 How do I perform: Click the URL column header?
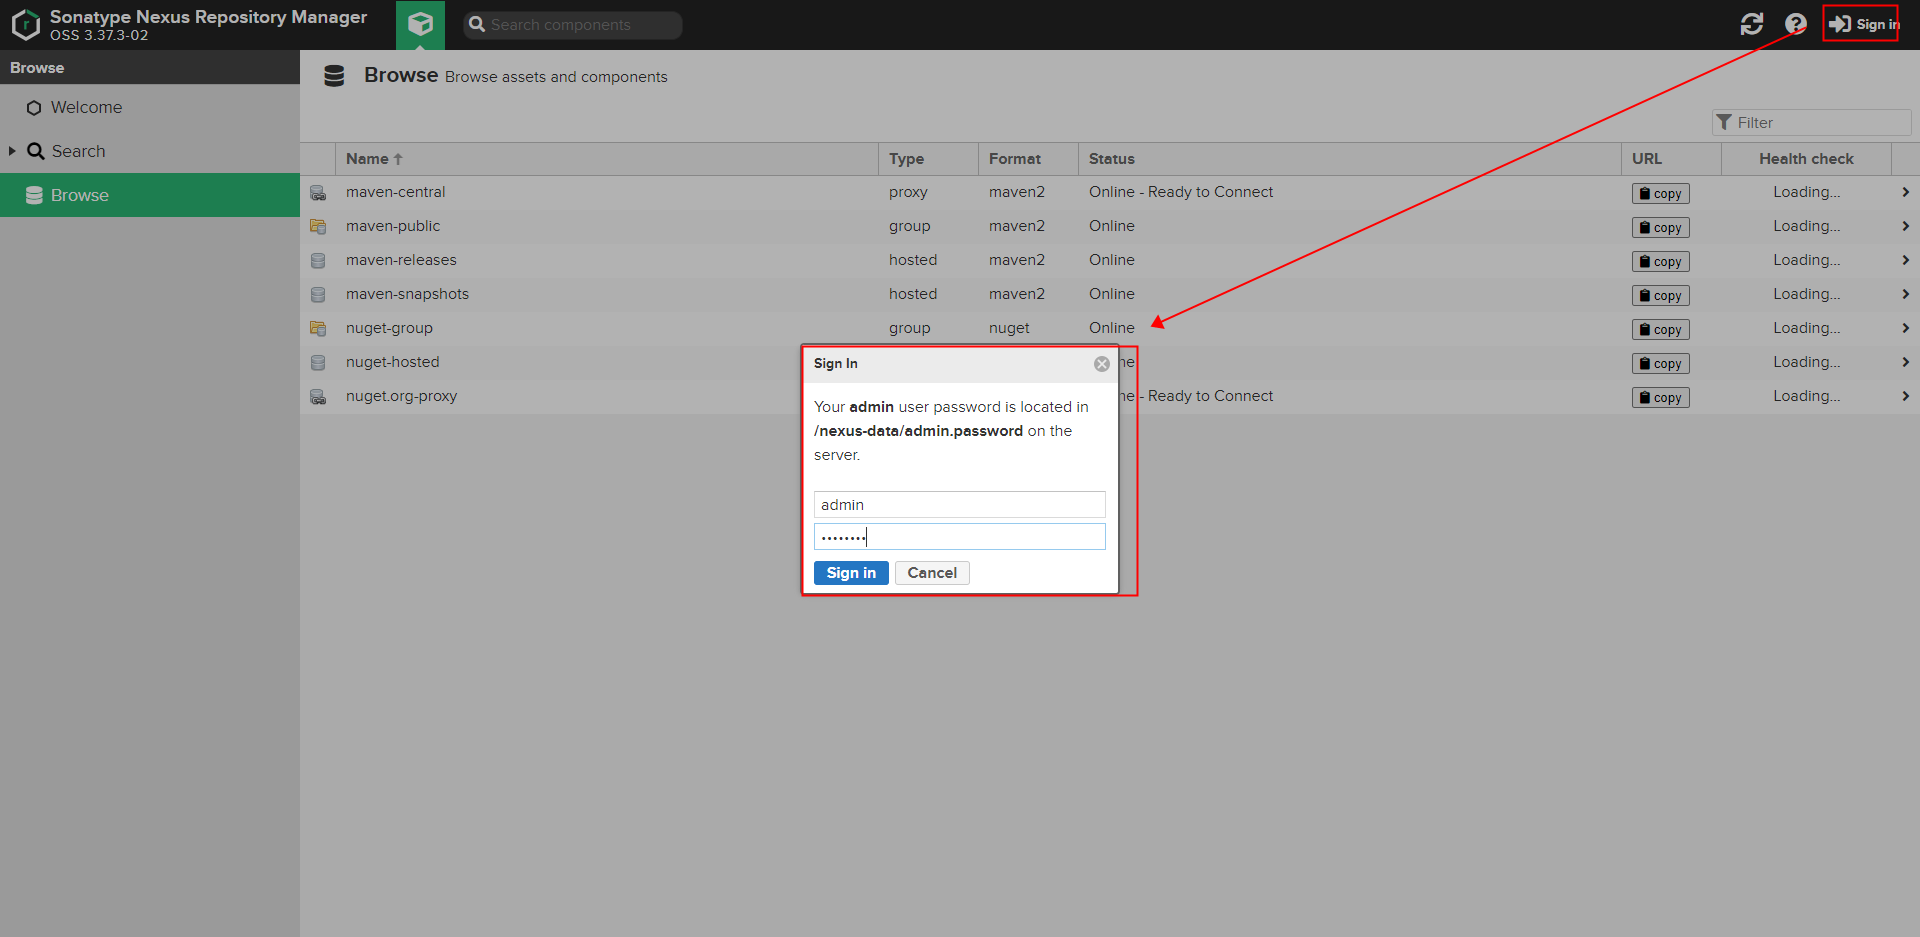point(1671,159)
